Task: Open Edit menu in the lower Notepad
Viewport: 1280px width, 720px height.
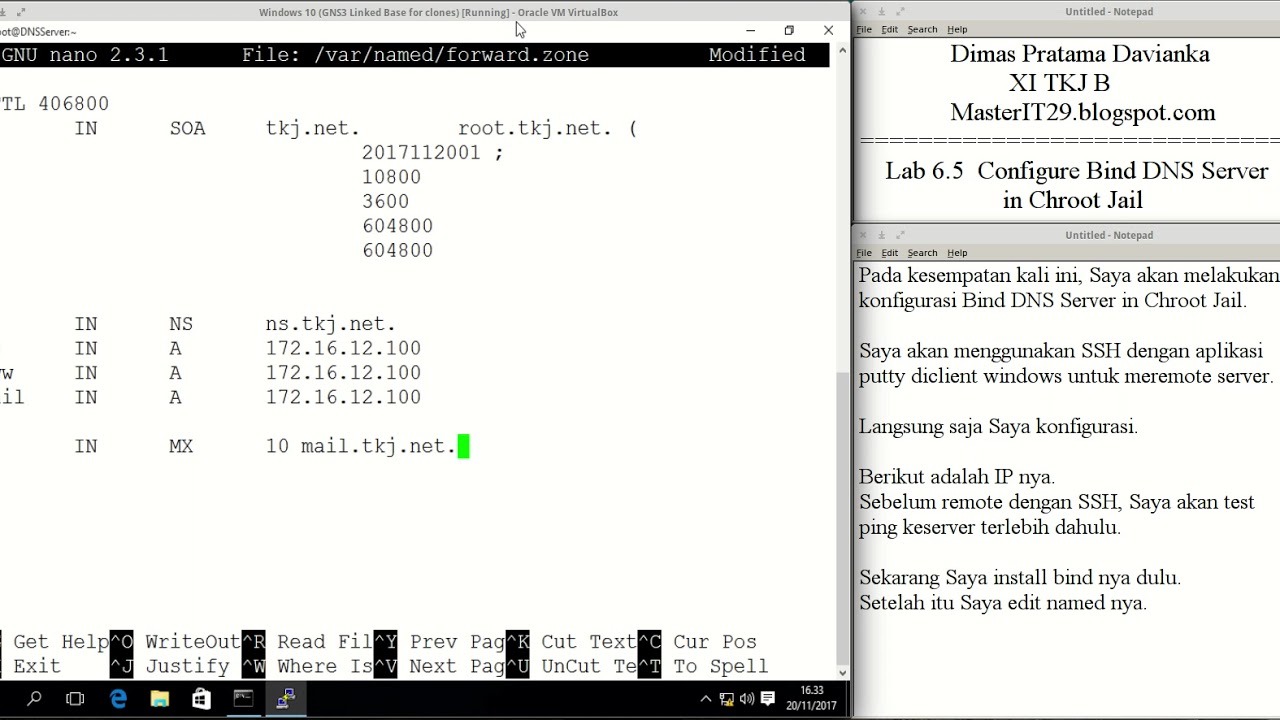Action: pyautogui.click(x=889, y=253)
